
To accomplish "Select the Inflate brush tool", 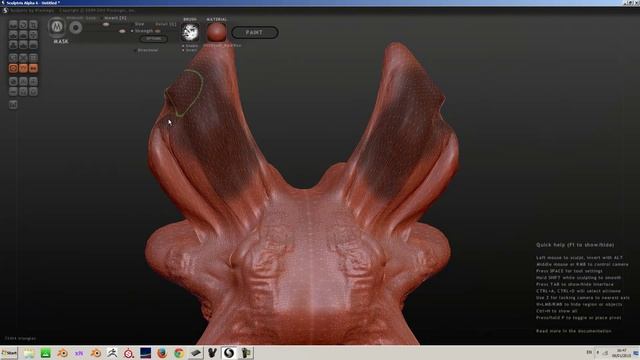I will (13, 44).
